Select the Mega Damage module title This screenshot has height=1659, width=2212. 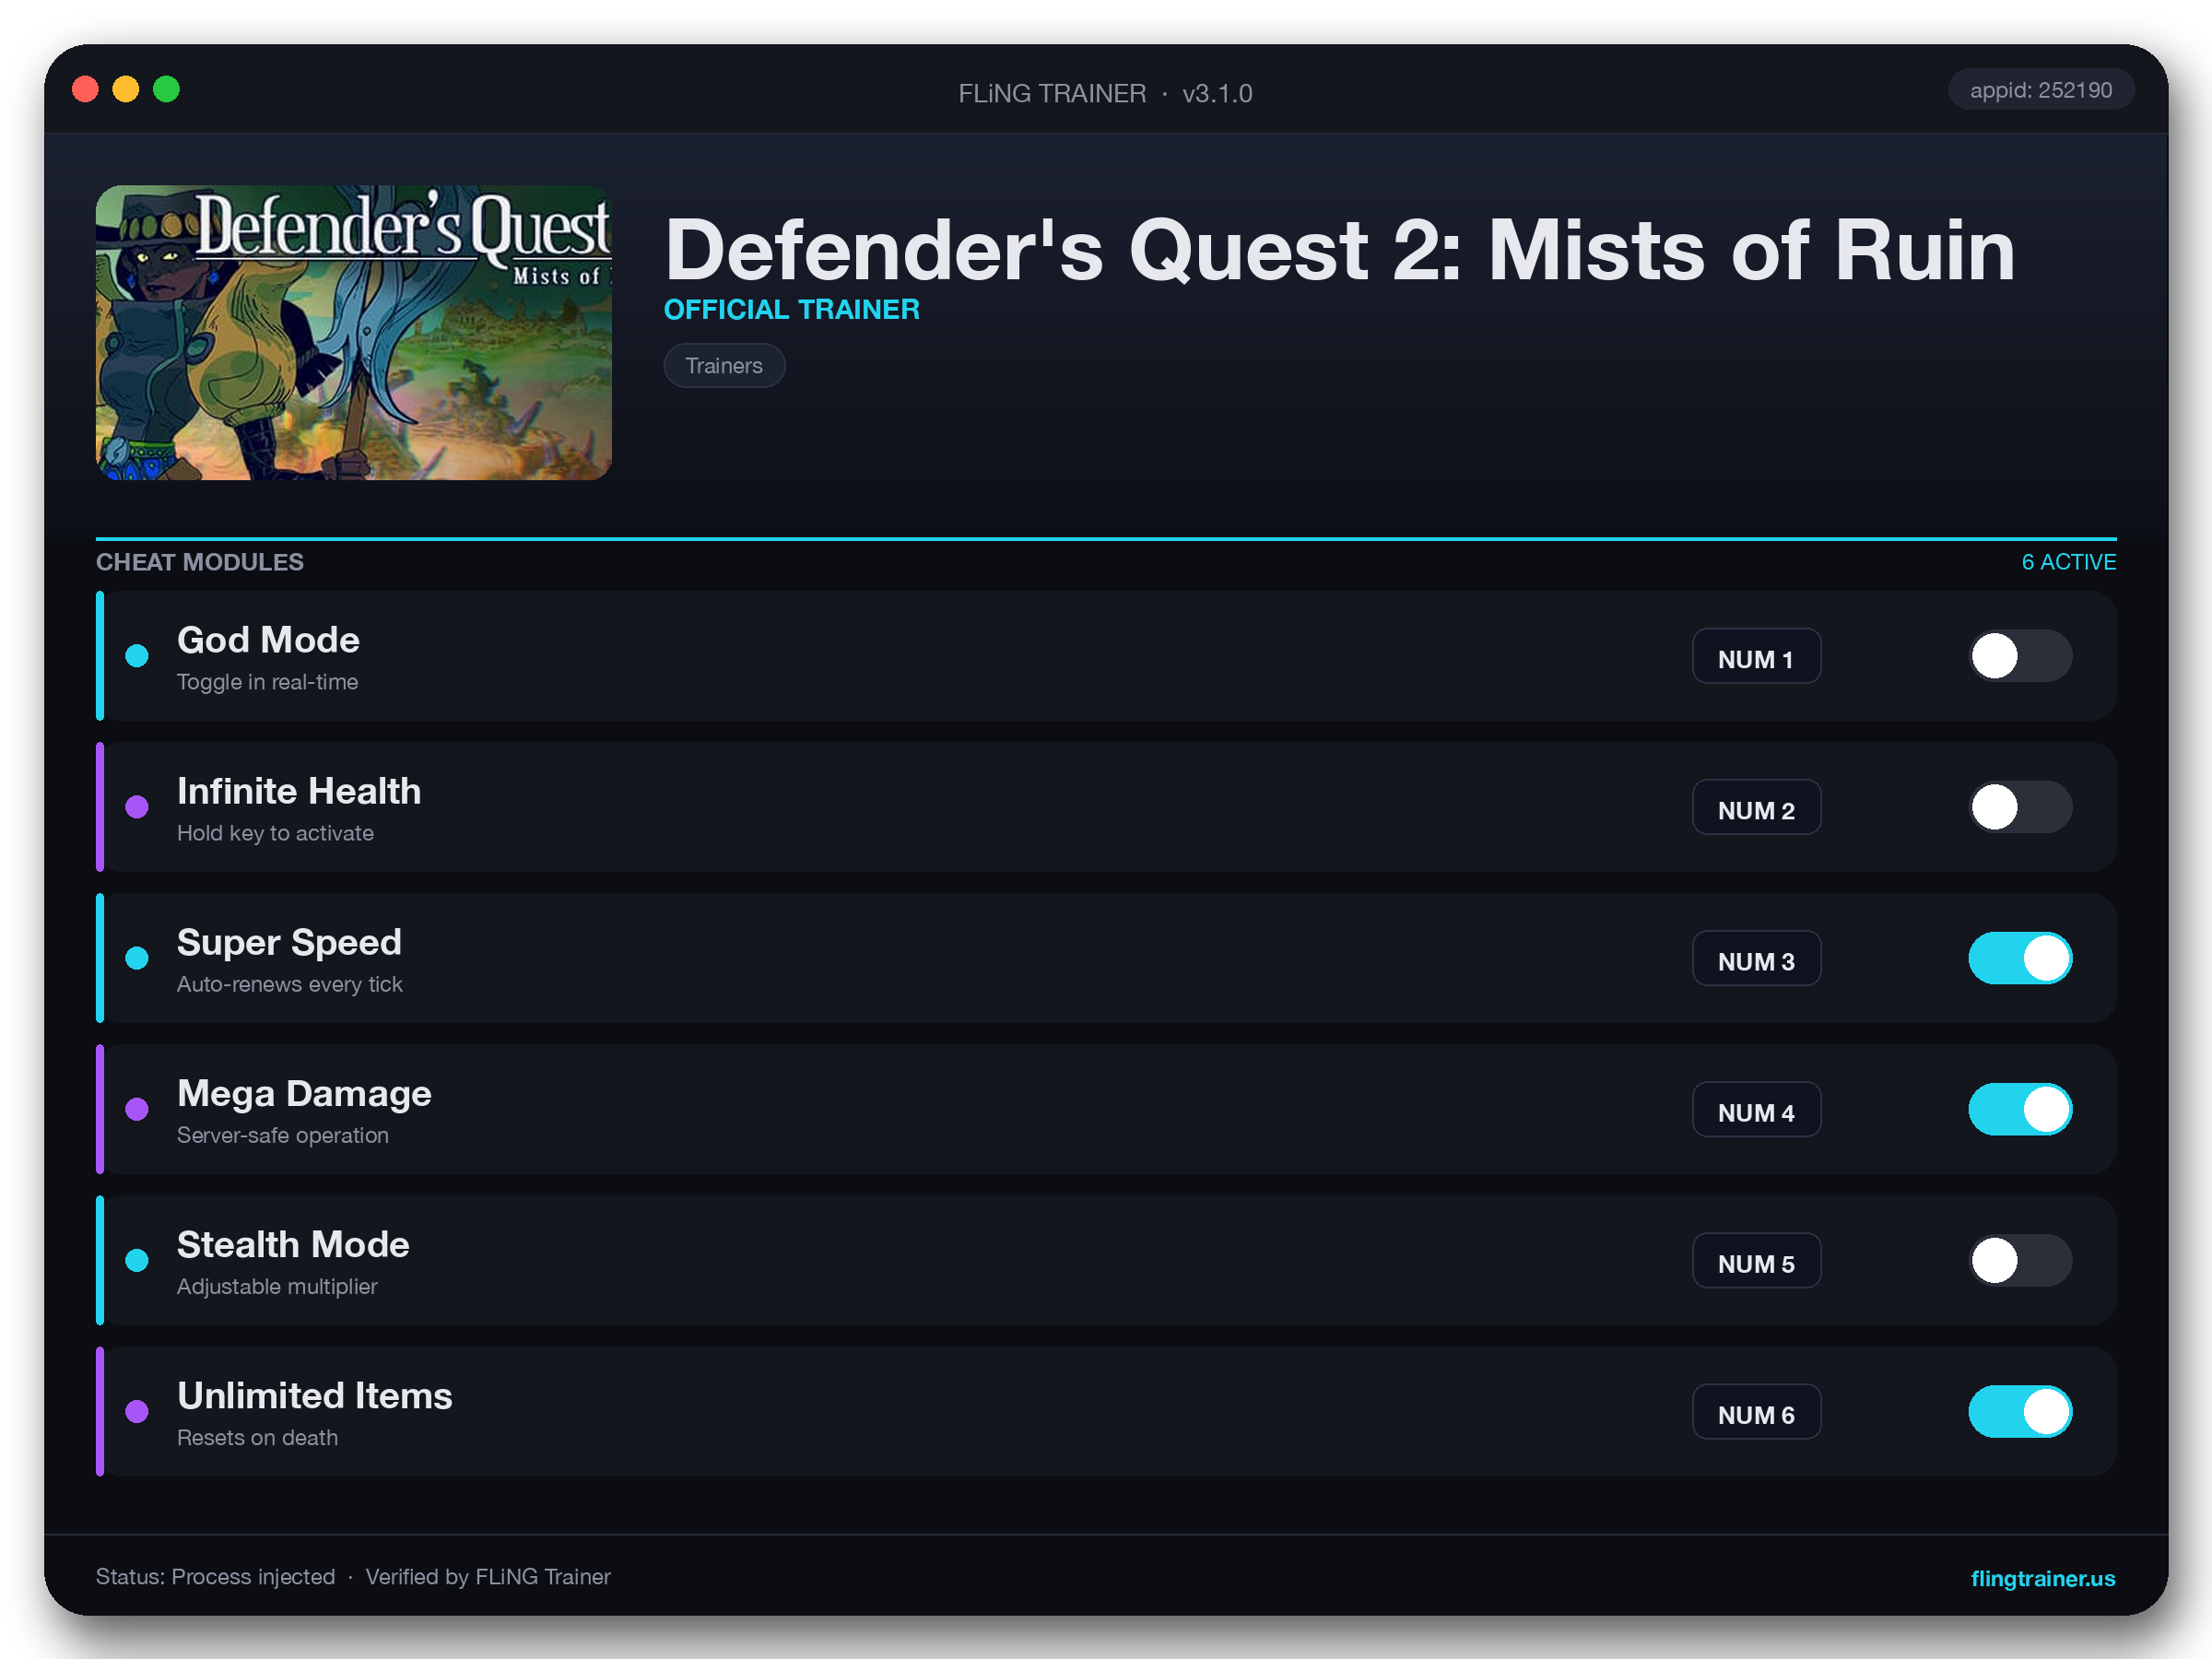click(304, 1093)
